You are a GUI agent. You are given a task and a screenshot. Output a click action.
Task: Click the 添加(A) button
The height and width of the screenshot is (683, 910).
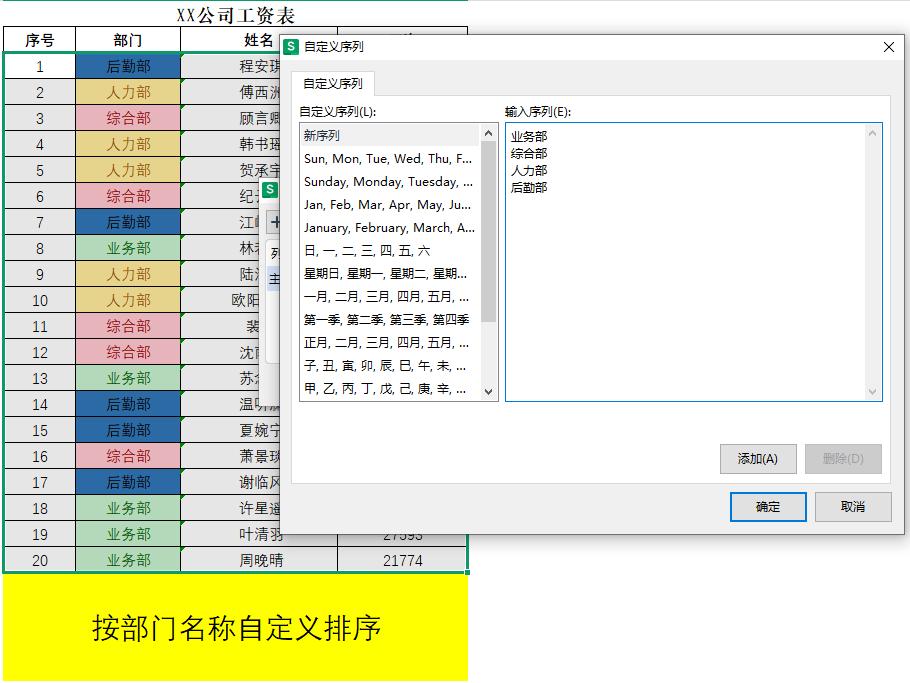pyautogui.click(x=758, y=459)
